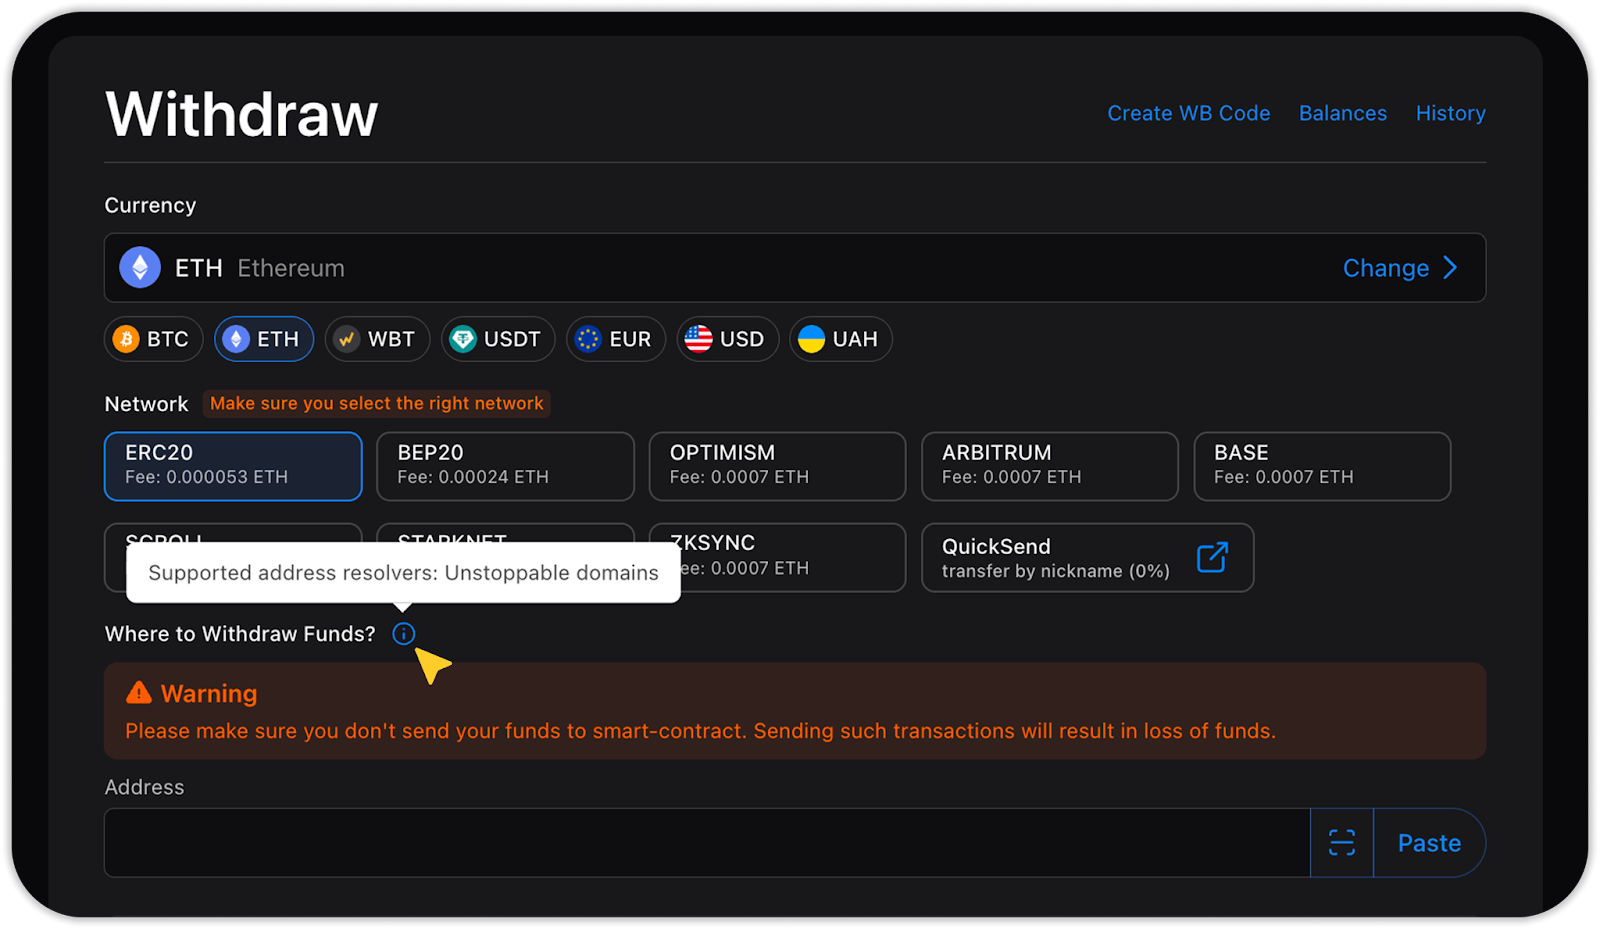Open the Change currency selector
The width and height of the screenshot is (1600, 929).
[x=1399, y=268]
